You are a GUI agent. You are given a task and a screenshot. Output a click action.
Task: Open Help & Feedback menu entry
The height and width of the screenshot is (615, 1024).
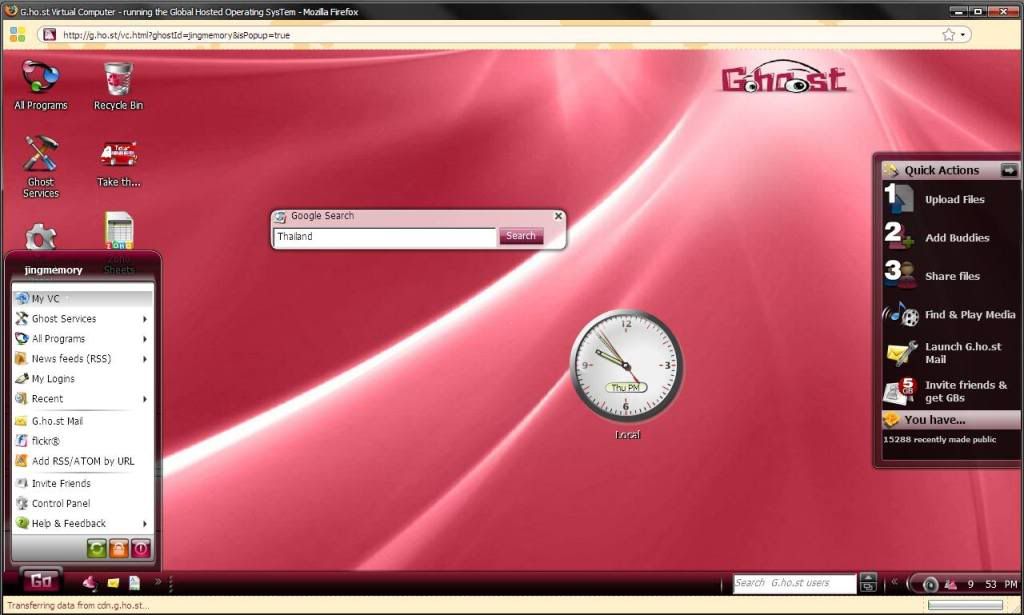82,524
